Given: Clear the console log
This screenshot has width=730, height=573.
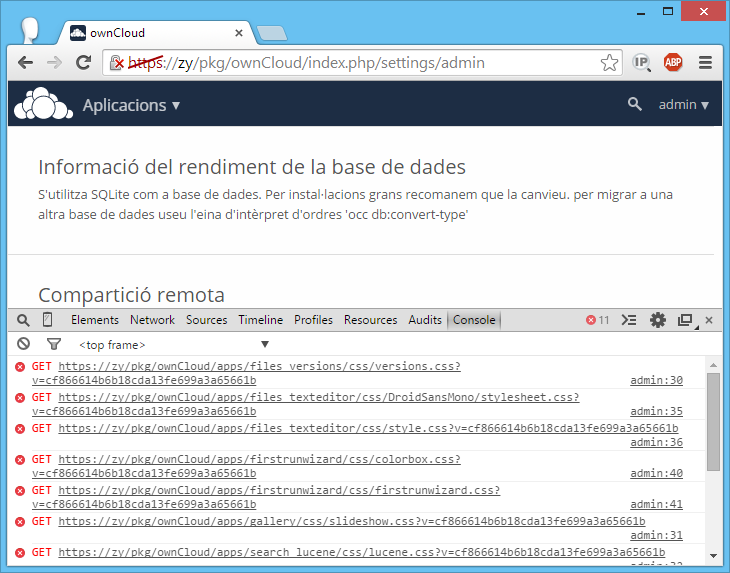Looking at the screenshot, I should click(23, 344).
